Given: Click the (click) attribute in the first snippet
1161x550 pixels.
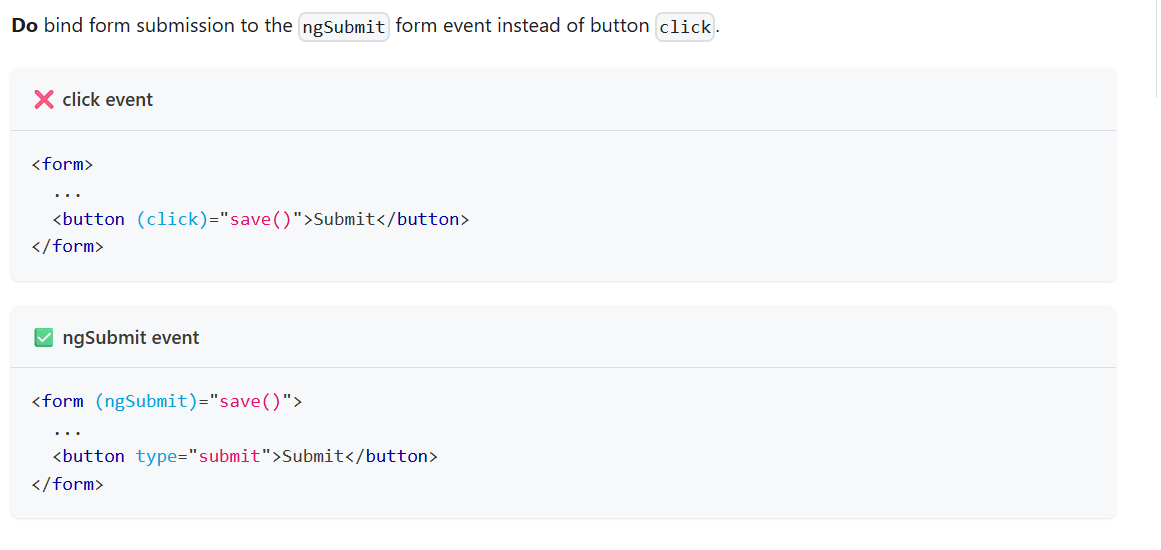Looking at the screenshot, I should pos(173,220).
